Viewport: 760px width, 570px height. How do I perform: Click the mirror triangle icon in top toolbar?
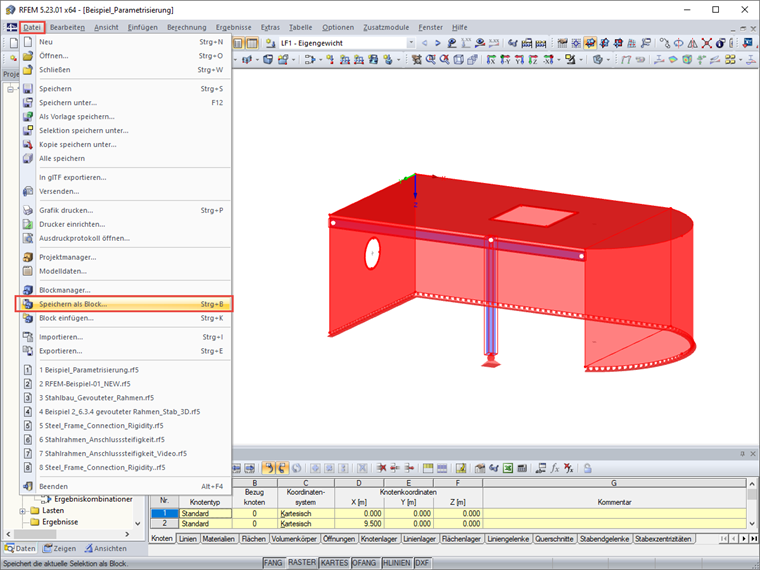click(693, 43)
